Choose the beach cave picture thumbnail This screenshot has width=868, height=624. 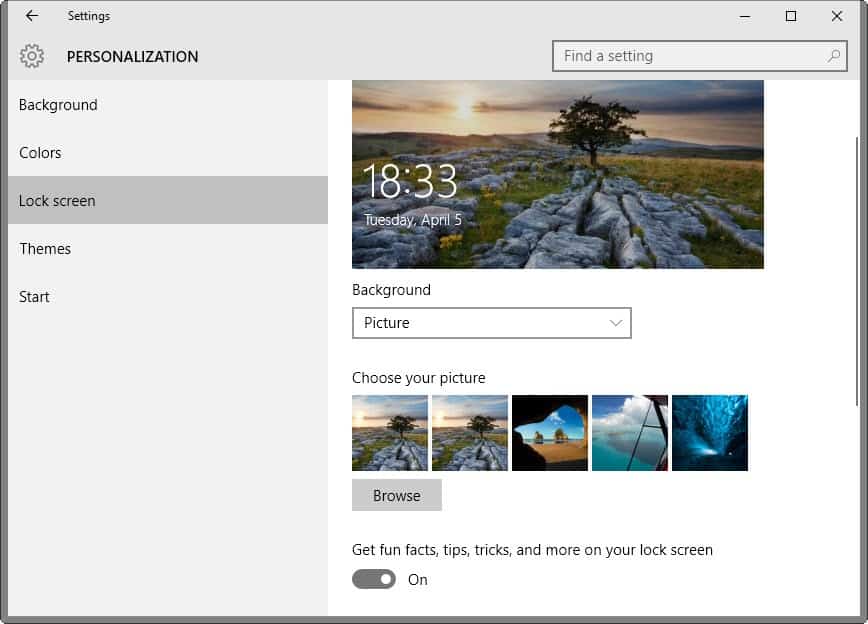click(550, 432)
